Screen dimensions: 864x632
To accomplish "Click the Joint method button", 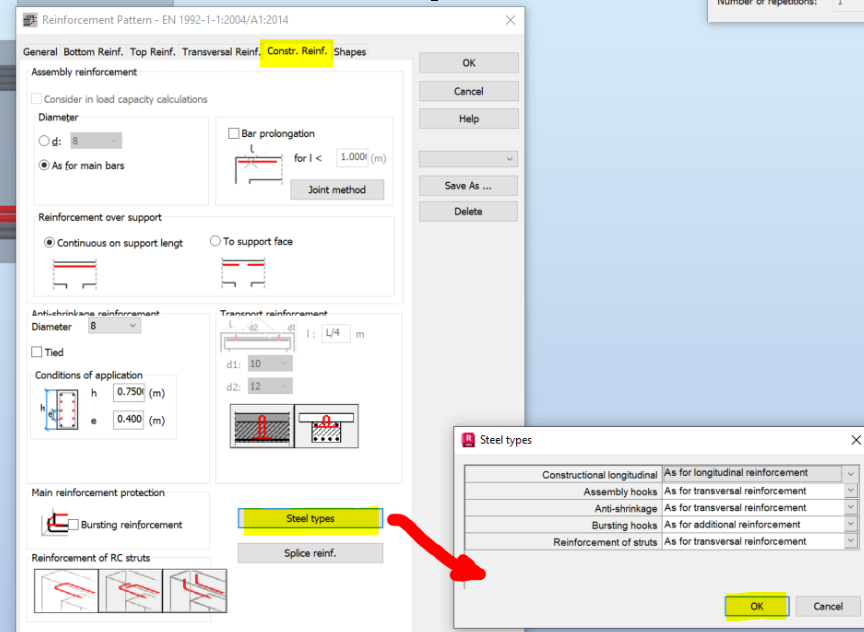I will coord(337,188).
